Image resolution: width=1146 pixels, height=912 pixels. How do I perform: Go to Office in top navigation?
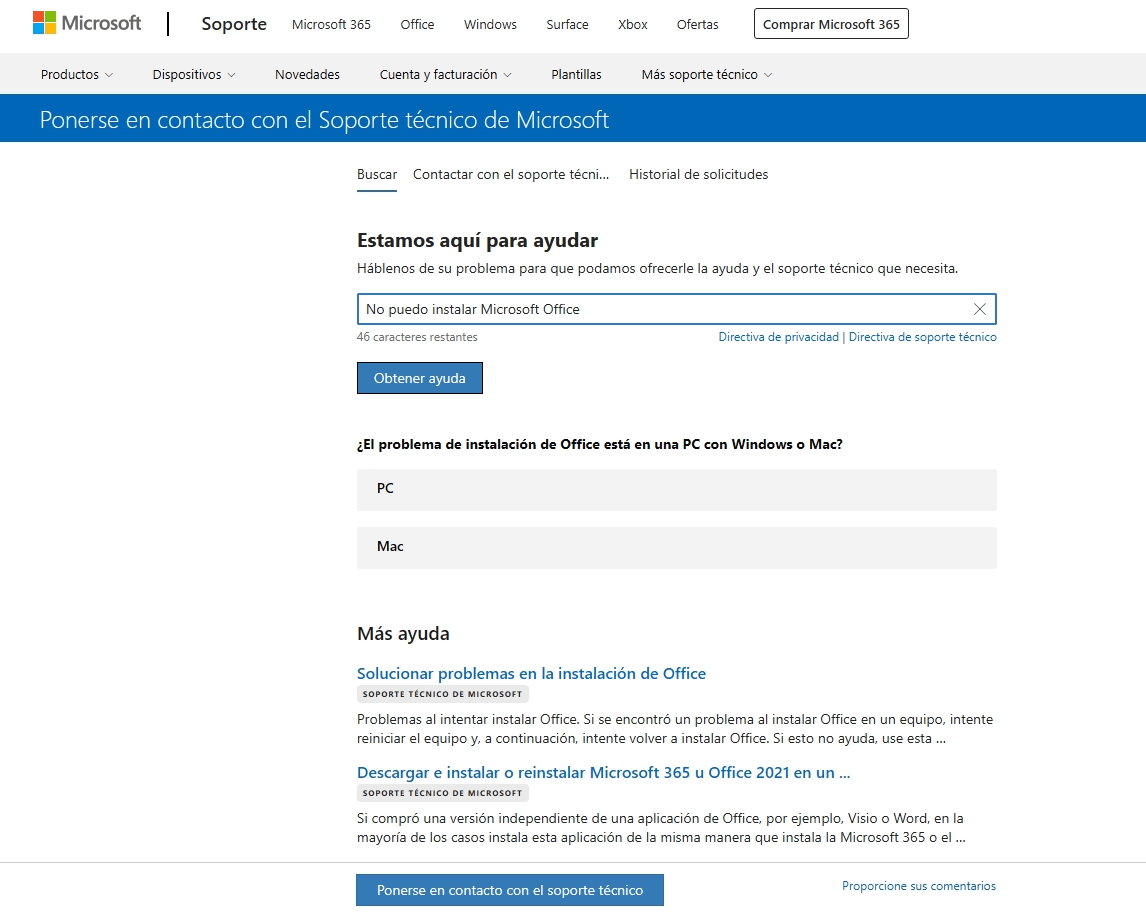coord(417,24)
